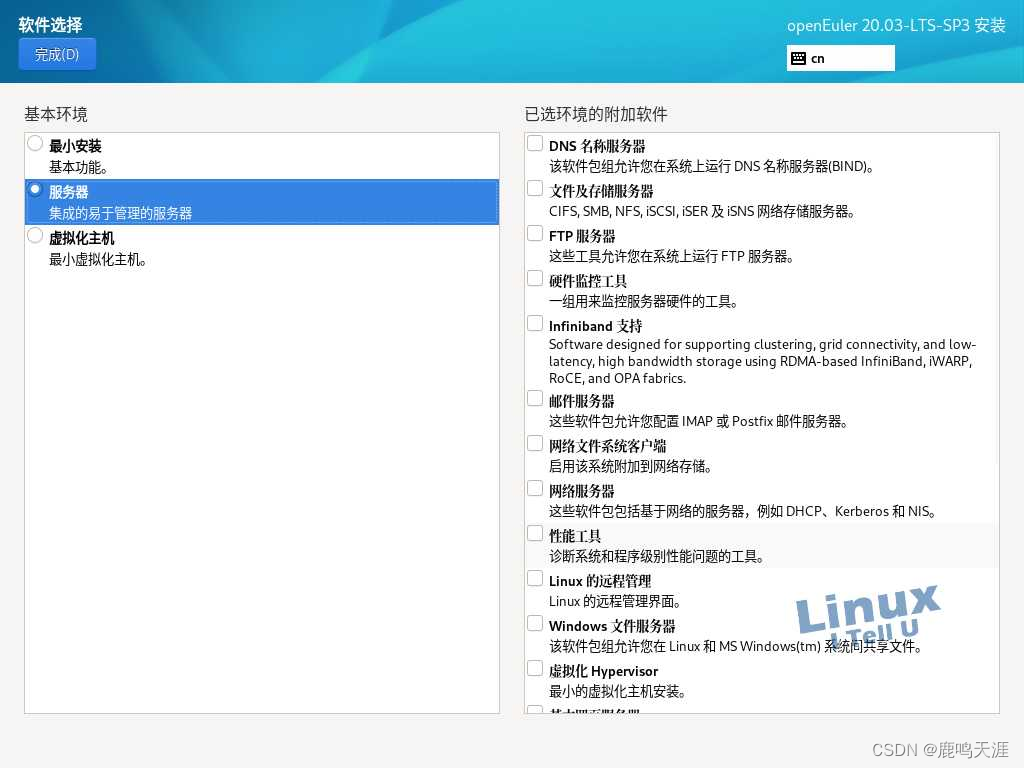
Task: Click the FTP 服务器 label
Action: pyautogui.click(x=582, y=236)
